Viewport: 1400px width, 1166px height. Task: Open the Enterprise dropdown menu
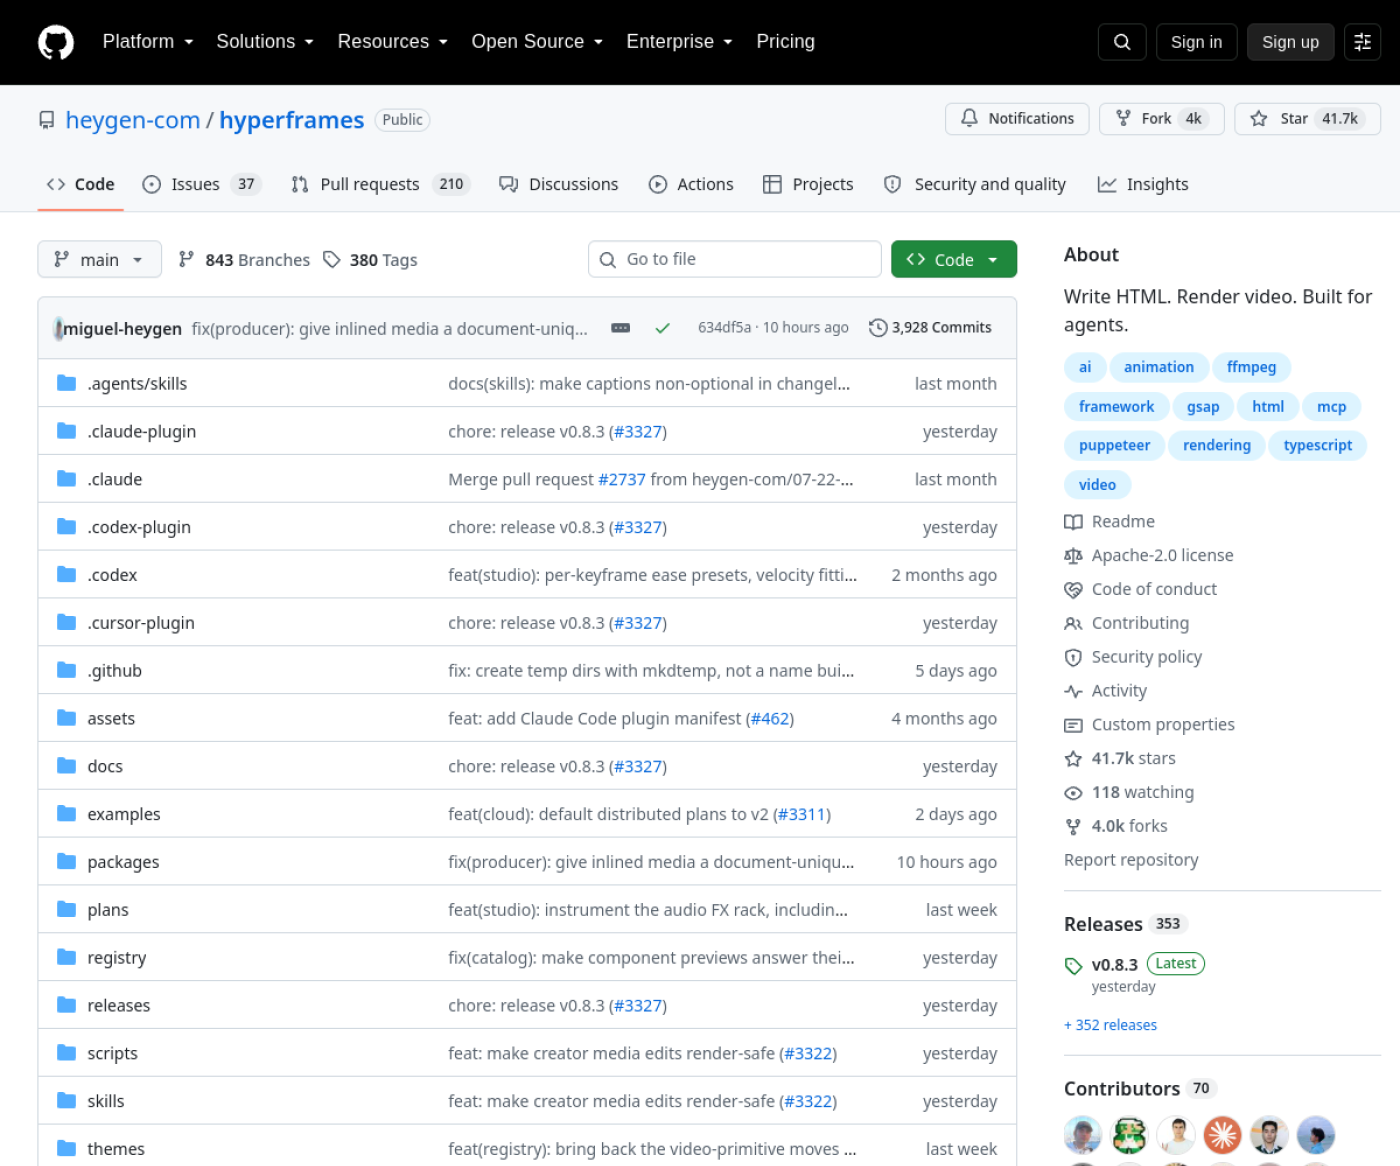coord(679,42)
